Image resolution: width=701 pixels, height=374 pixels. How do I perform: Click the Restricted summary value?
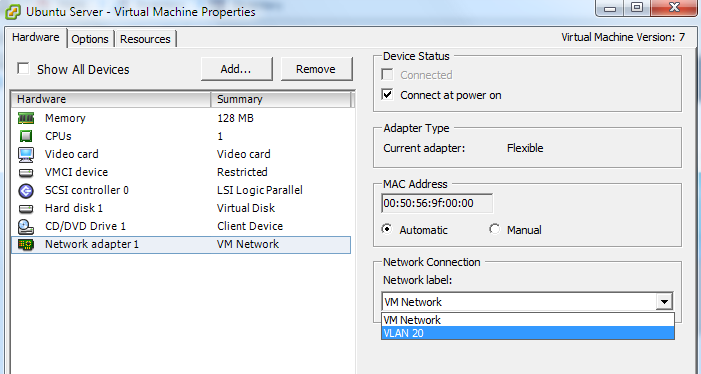[242, 172]
